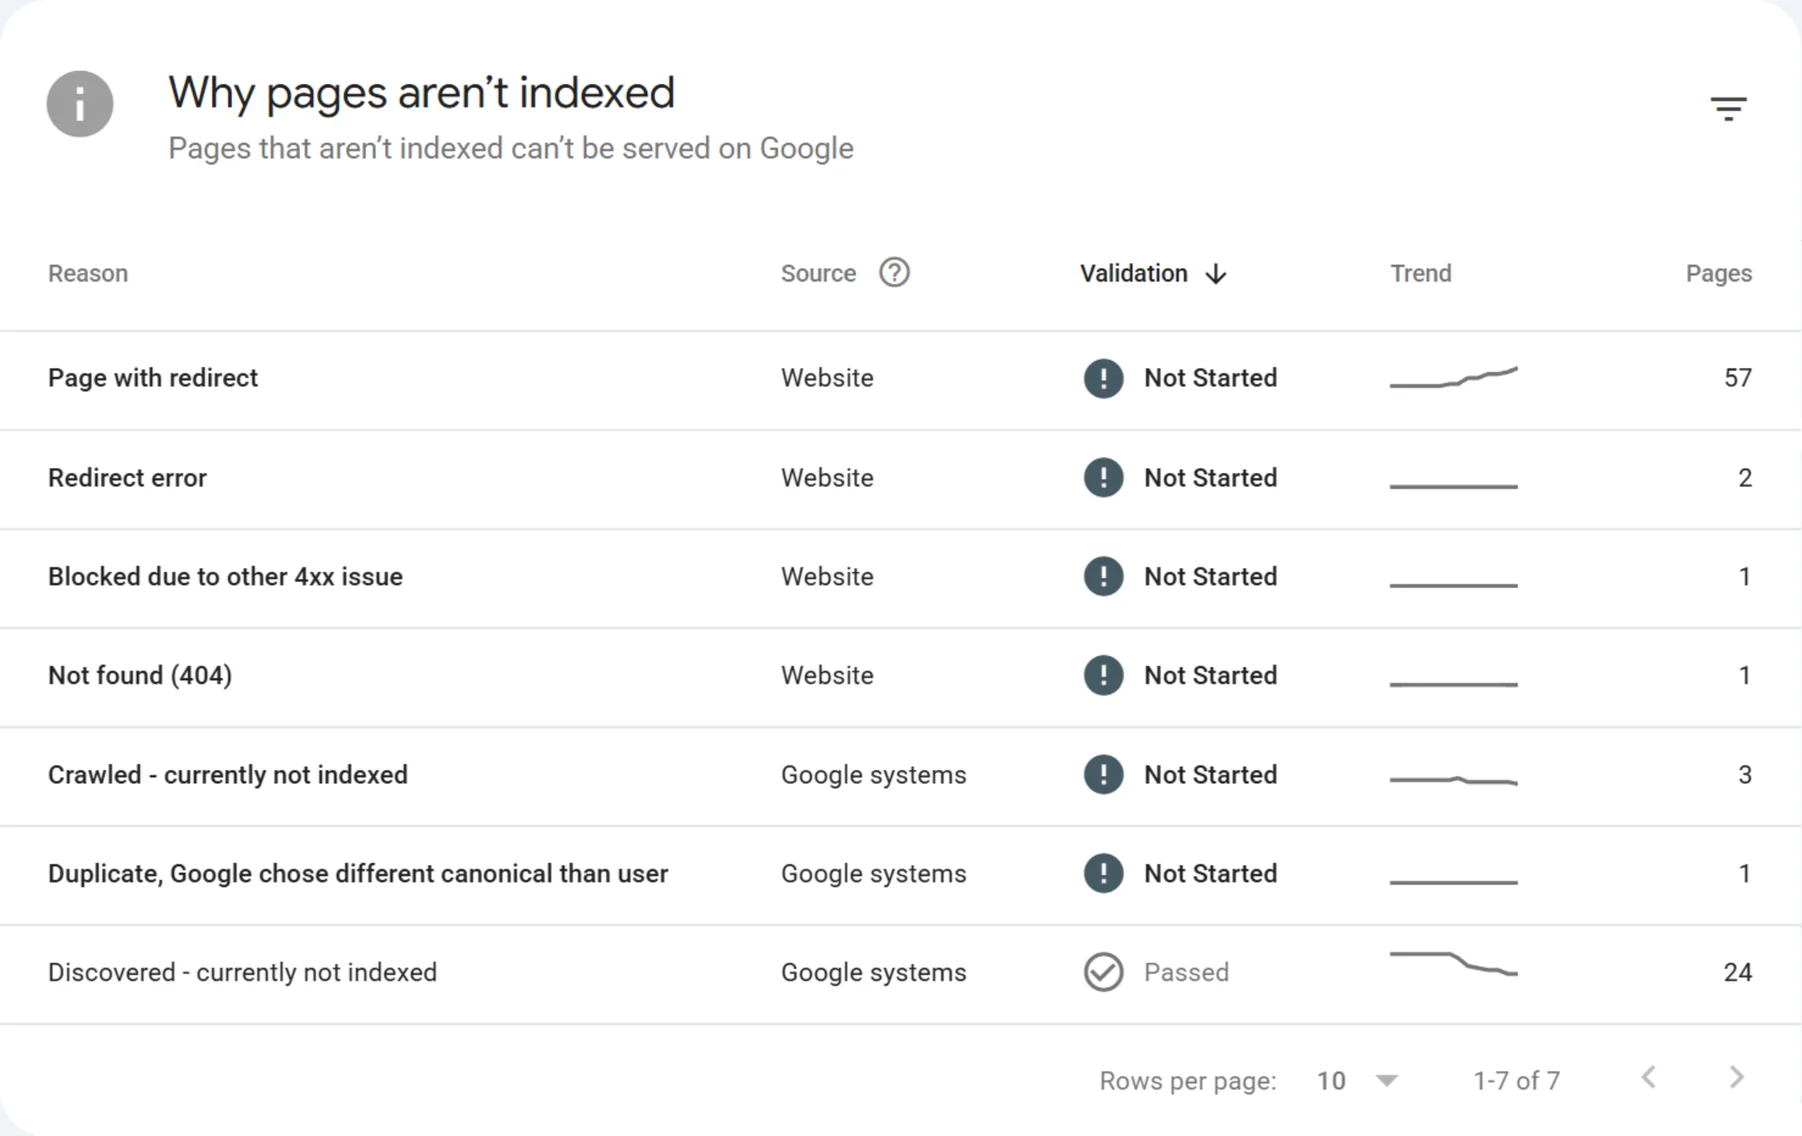Go to the previous page of results
Viewport: 1802px width, 1136px height.
[x=1649, y=1078]
